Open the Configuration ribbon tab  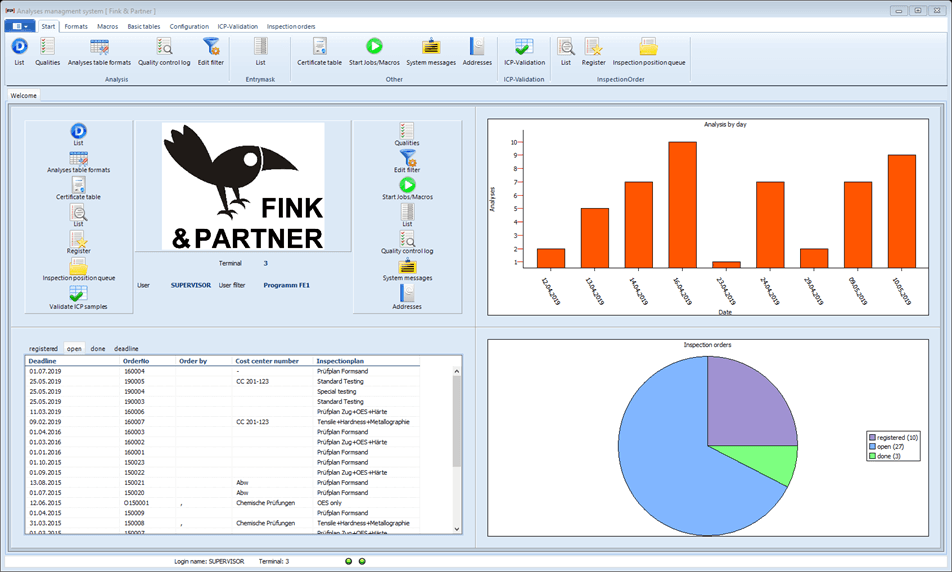pos(189,26)
